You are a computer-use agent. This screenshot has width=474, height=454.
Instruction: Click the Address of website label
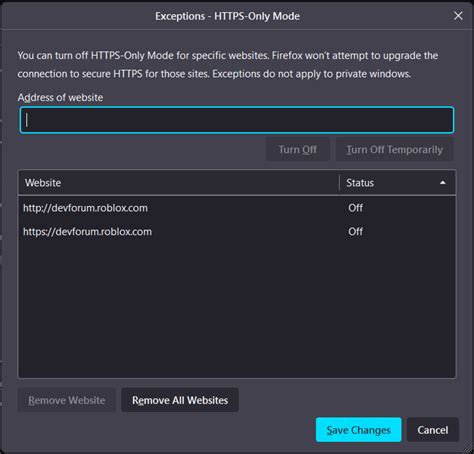click(60, 97)
